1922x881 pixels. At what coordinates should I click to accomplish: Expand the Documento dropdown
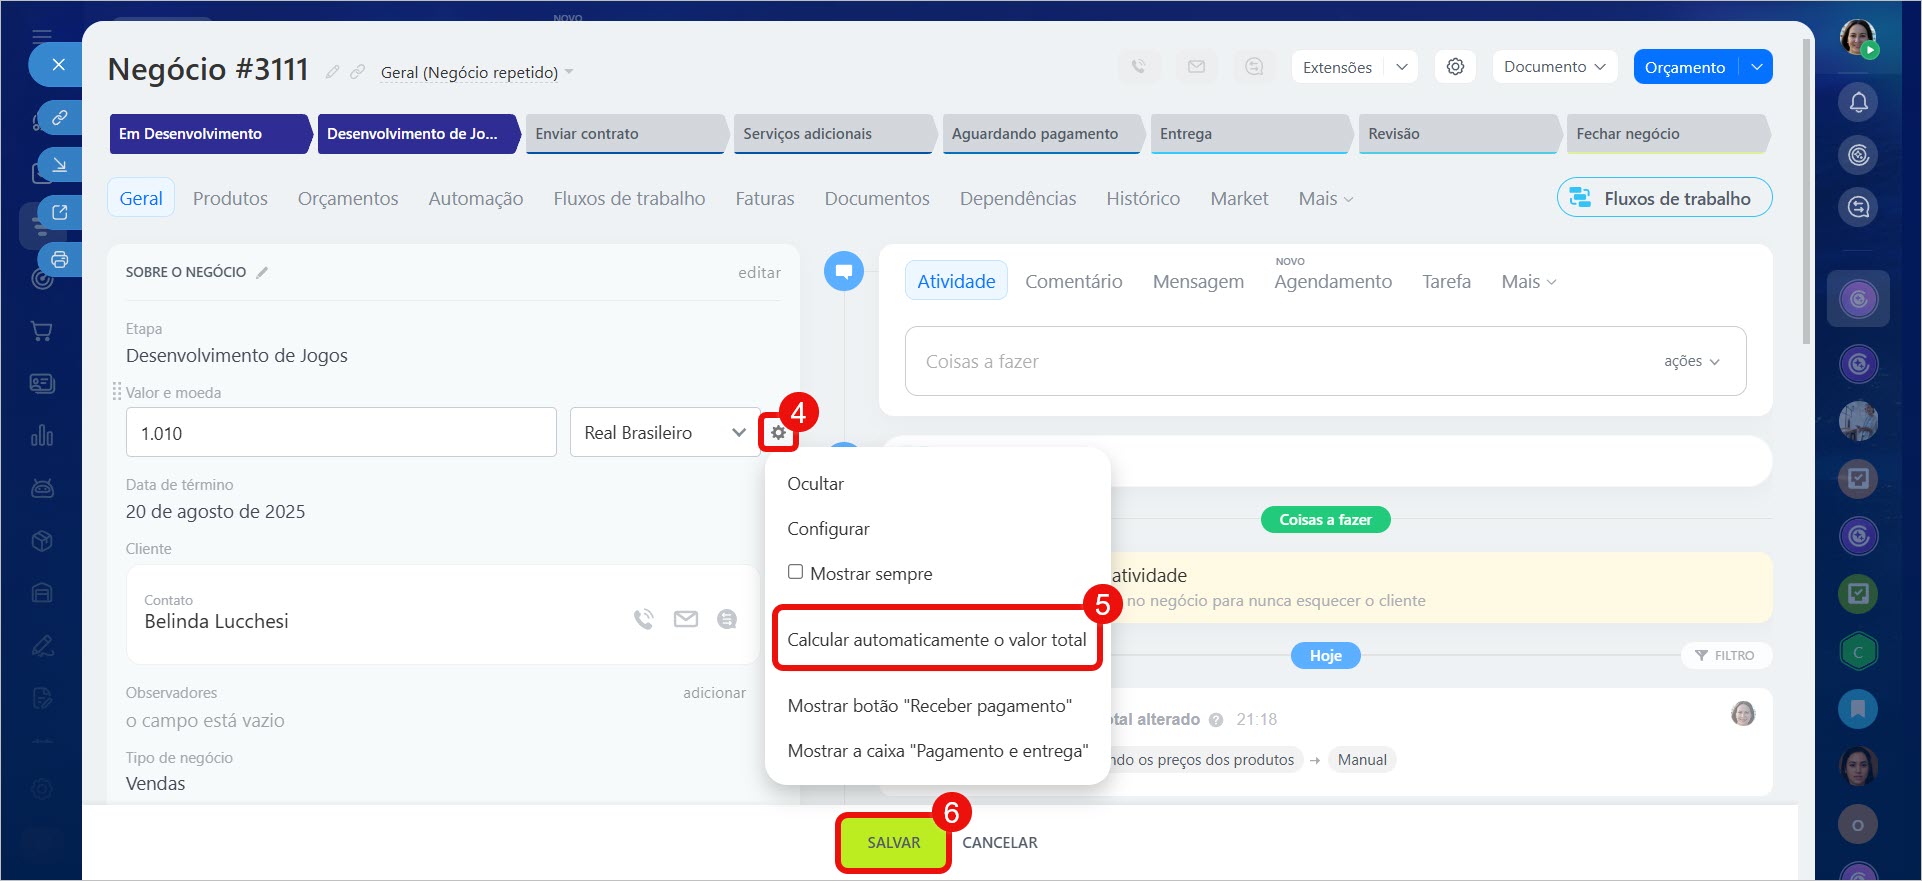(x=1554, y=67)
